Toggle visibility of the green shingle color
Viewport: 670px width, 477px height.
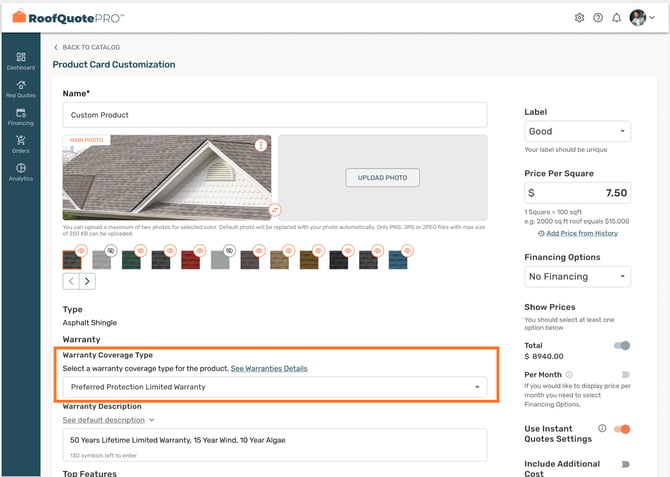(x=141, y=250)
